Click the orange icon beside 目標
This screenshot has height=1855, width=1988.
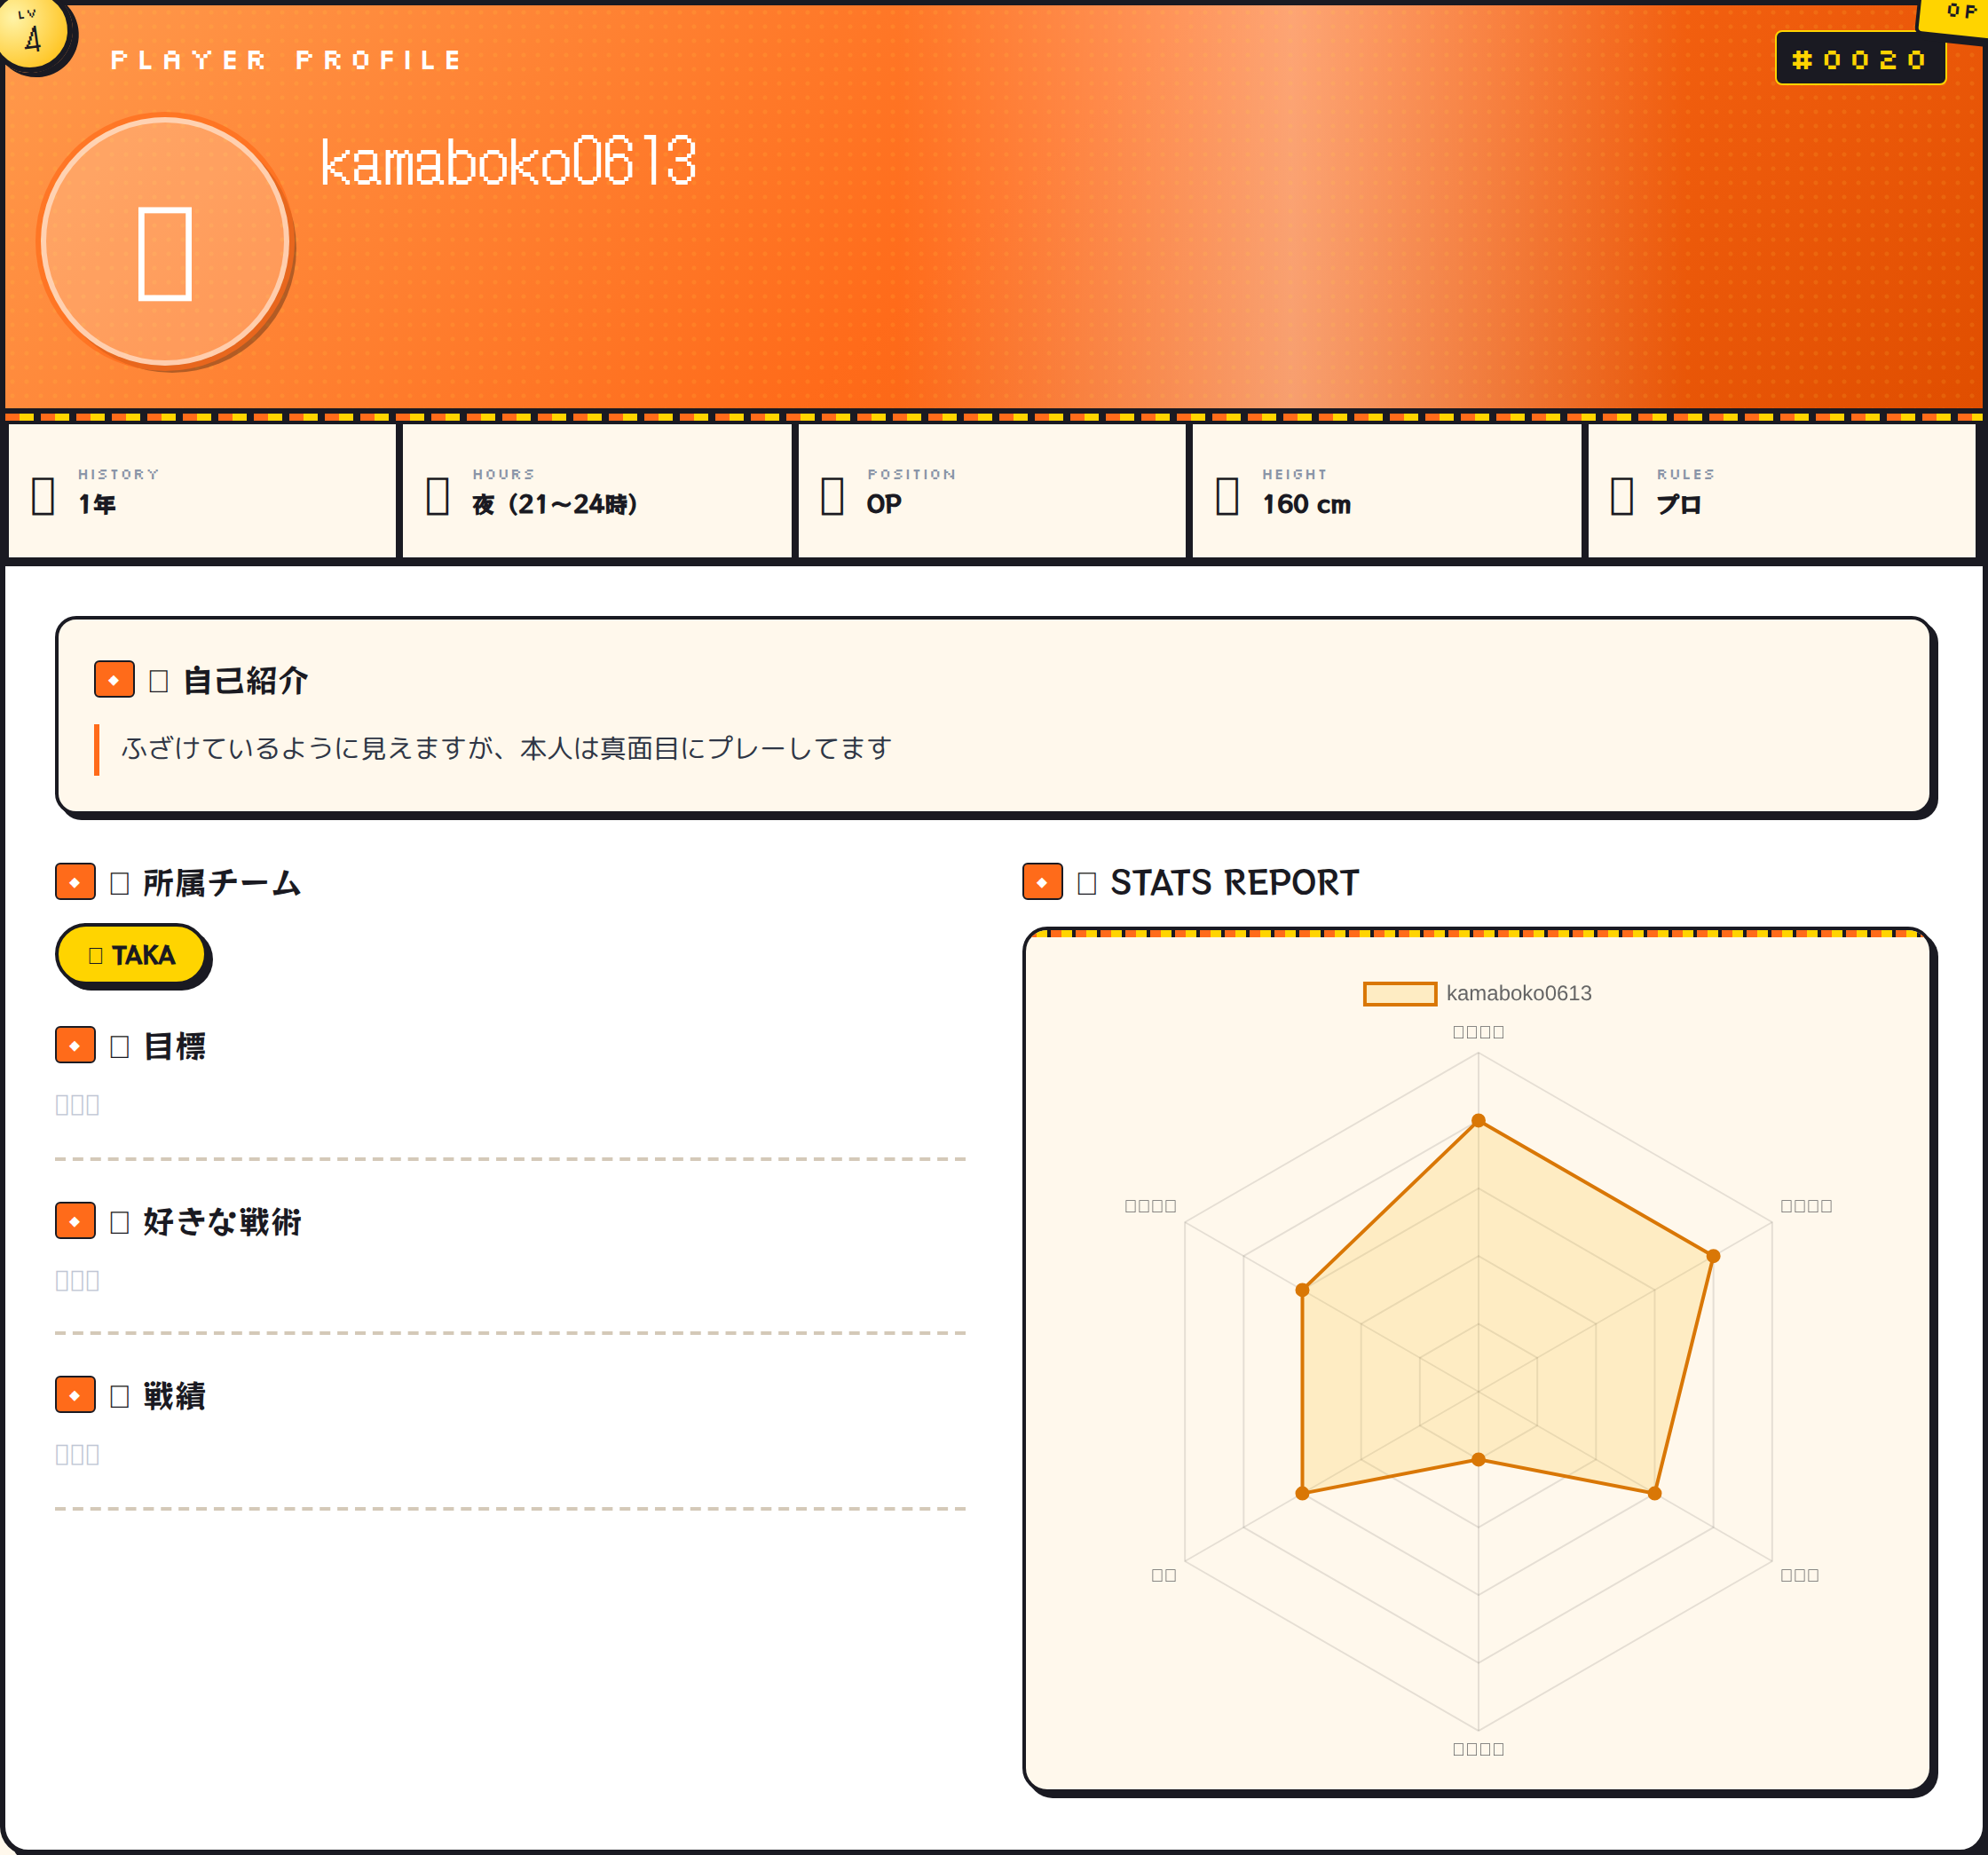click(x=75, y=1045)
